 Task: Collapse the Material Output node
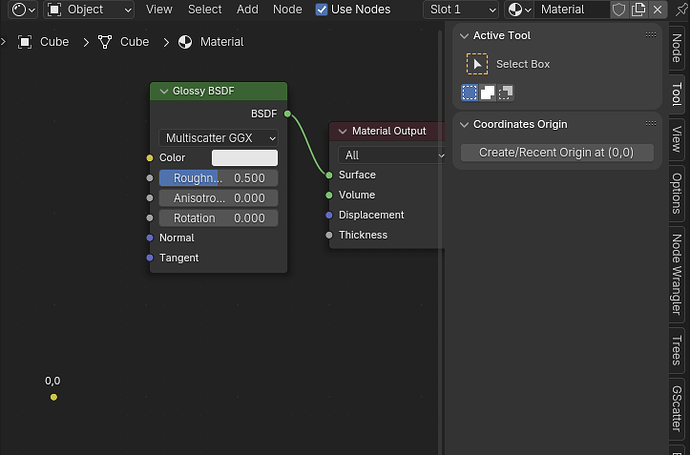pyautogui.click(x=342, y=131)
